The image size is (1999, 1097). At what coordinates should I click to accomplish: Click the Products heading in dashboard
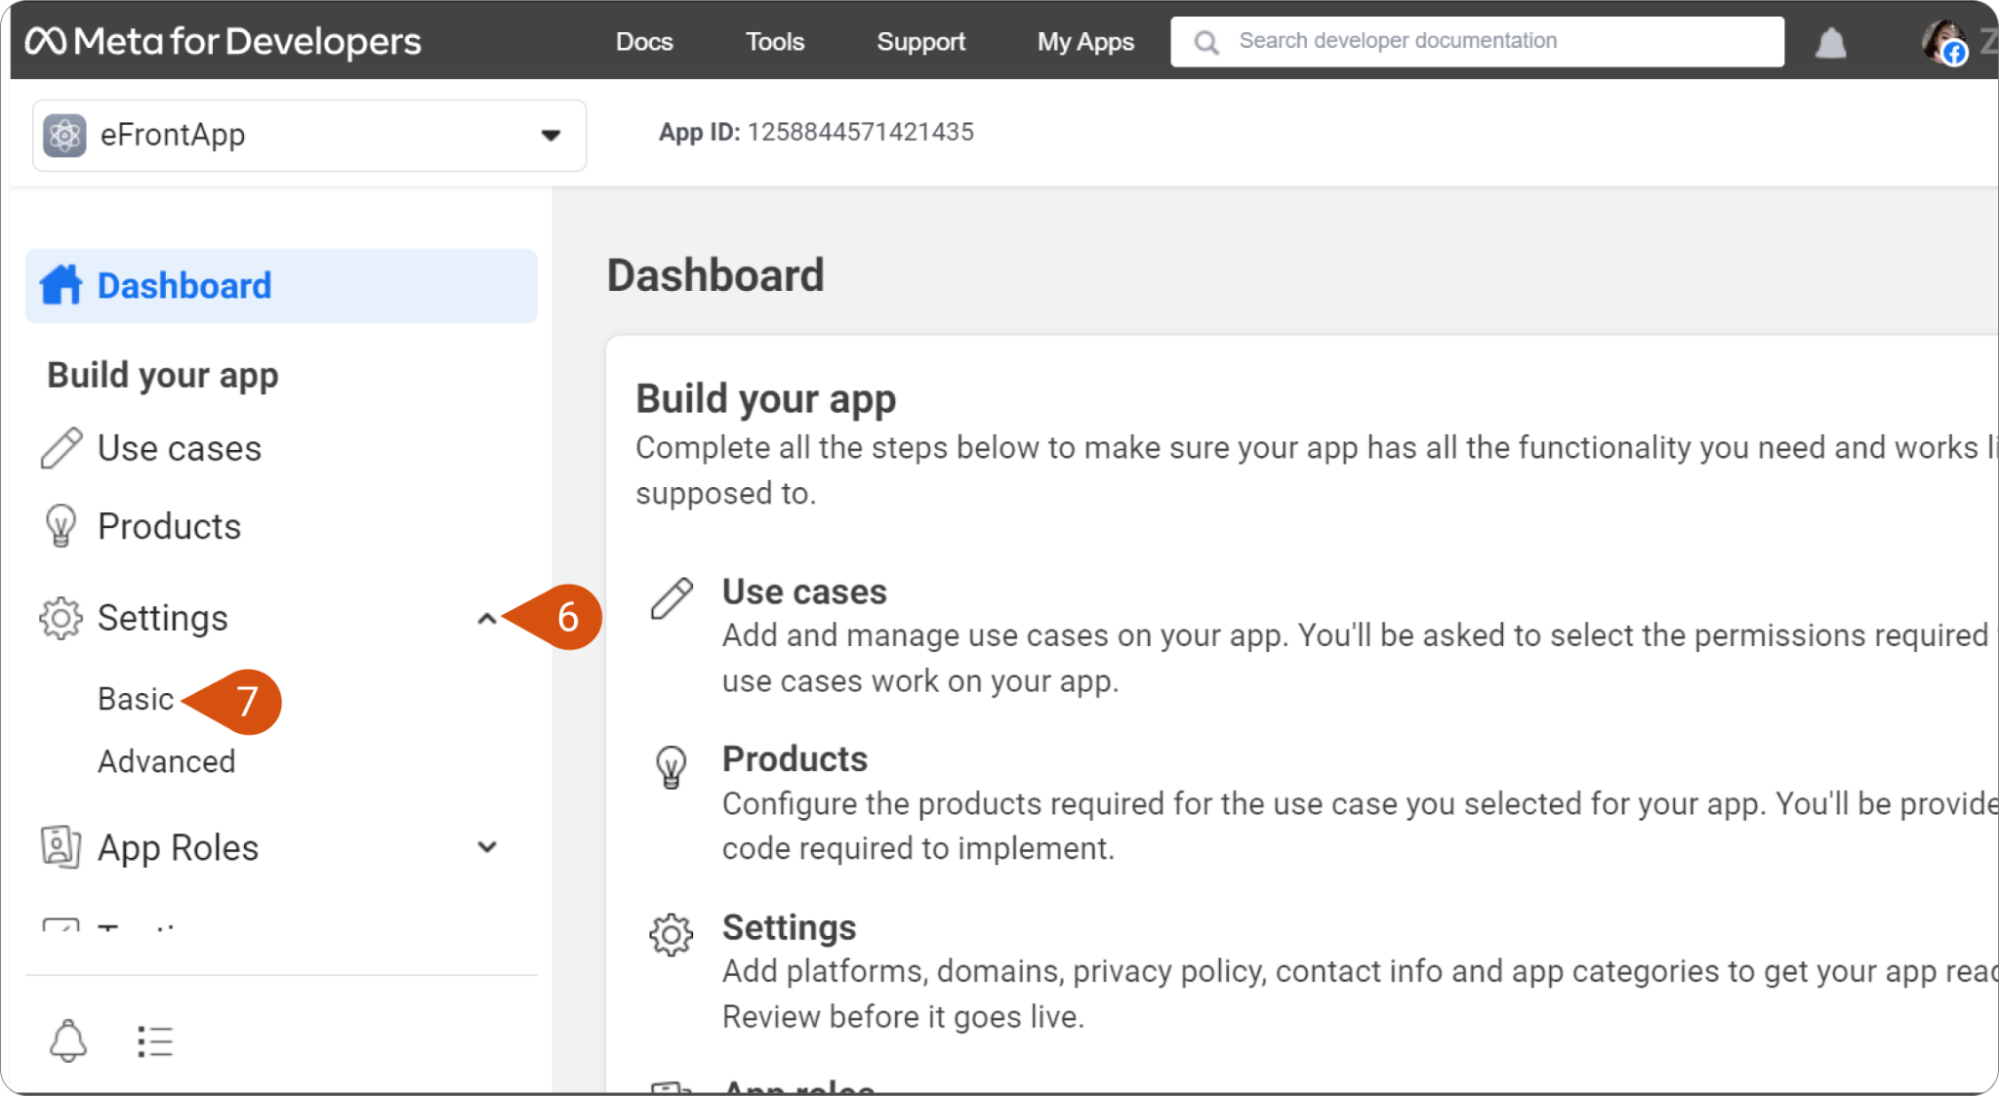coord(794,759)
